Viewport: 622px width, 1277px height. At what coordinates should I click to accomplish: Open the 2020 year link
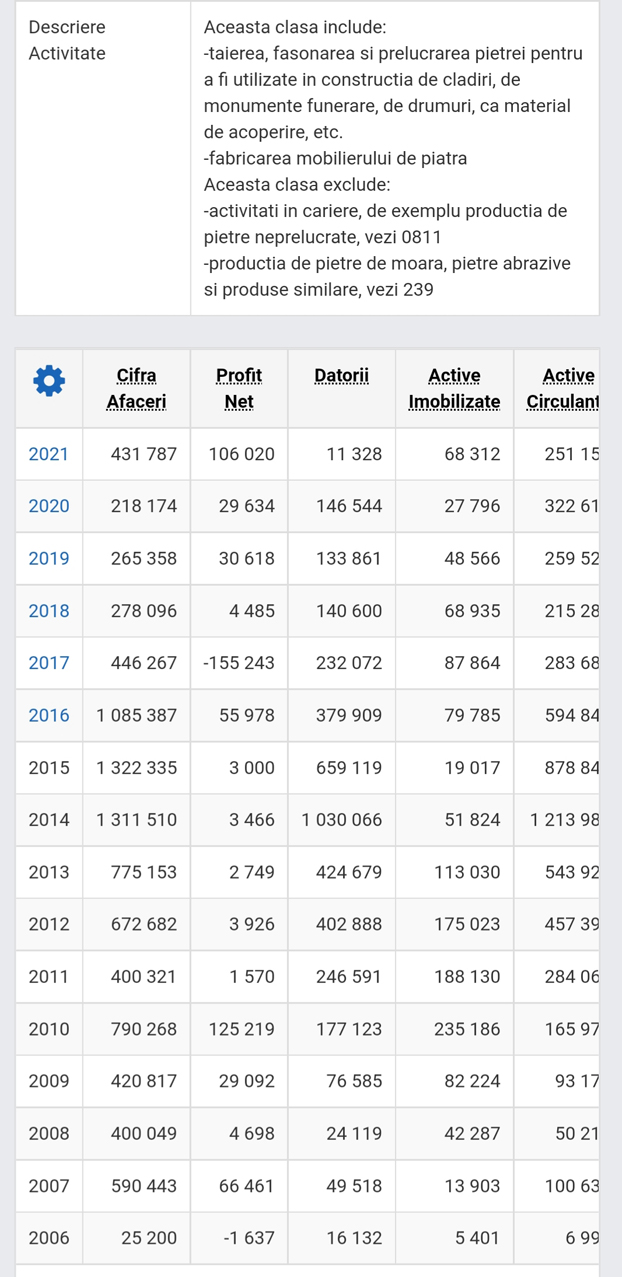click(49, 506)
